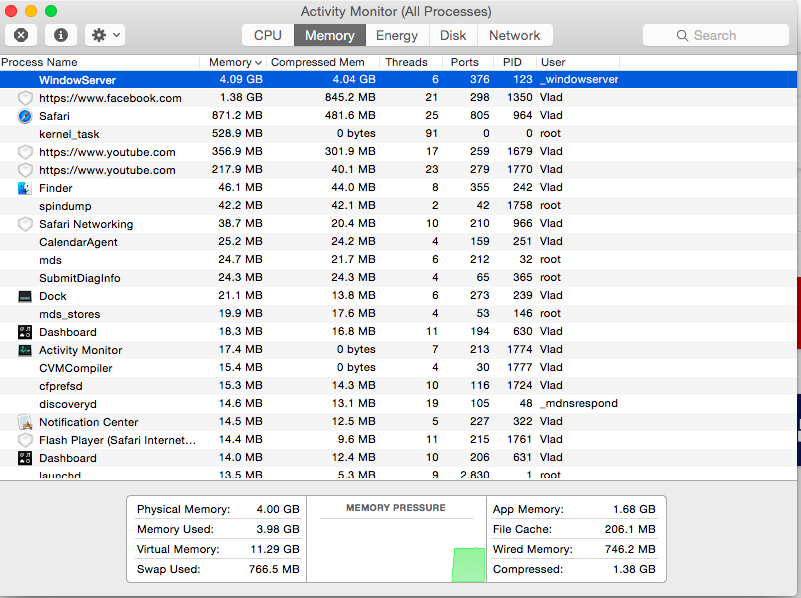Image resolution: width=801 pixels, height=598 pixels.
Task: Click the Quit Process toolbar icon
Action: coord(21,35)
